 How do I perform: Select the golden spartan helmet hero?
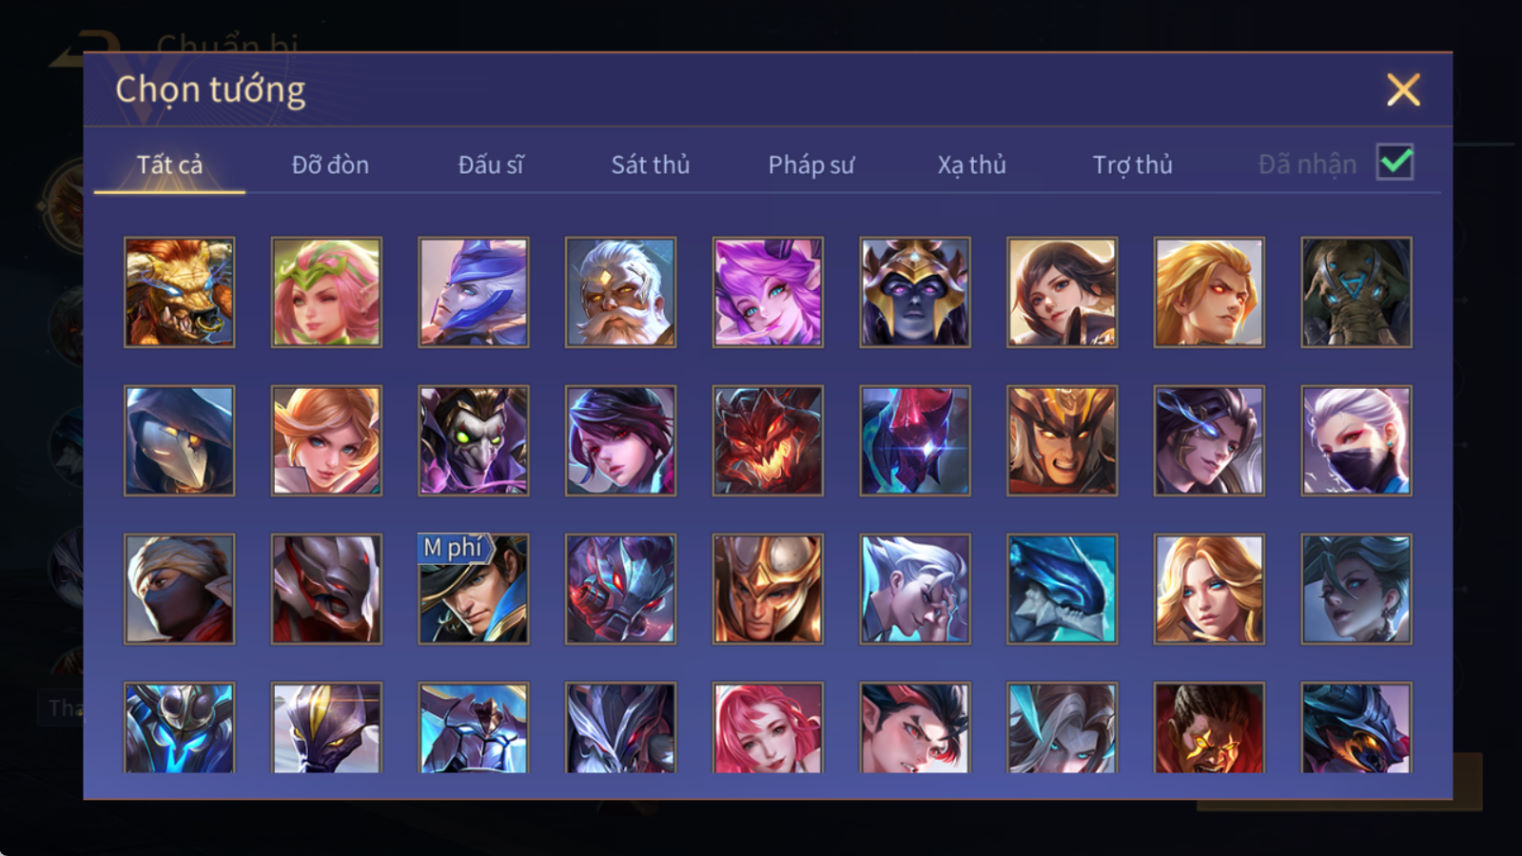click(x=767, y=589)
